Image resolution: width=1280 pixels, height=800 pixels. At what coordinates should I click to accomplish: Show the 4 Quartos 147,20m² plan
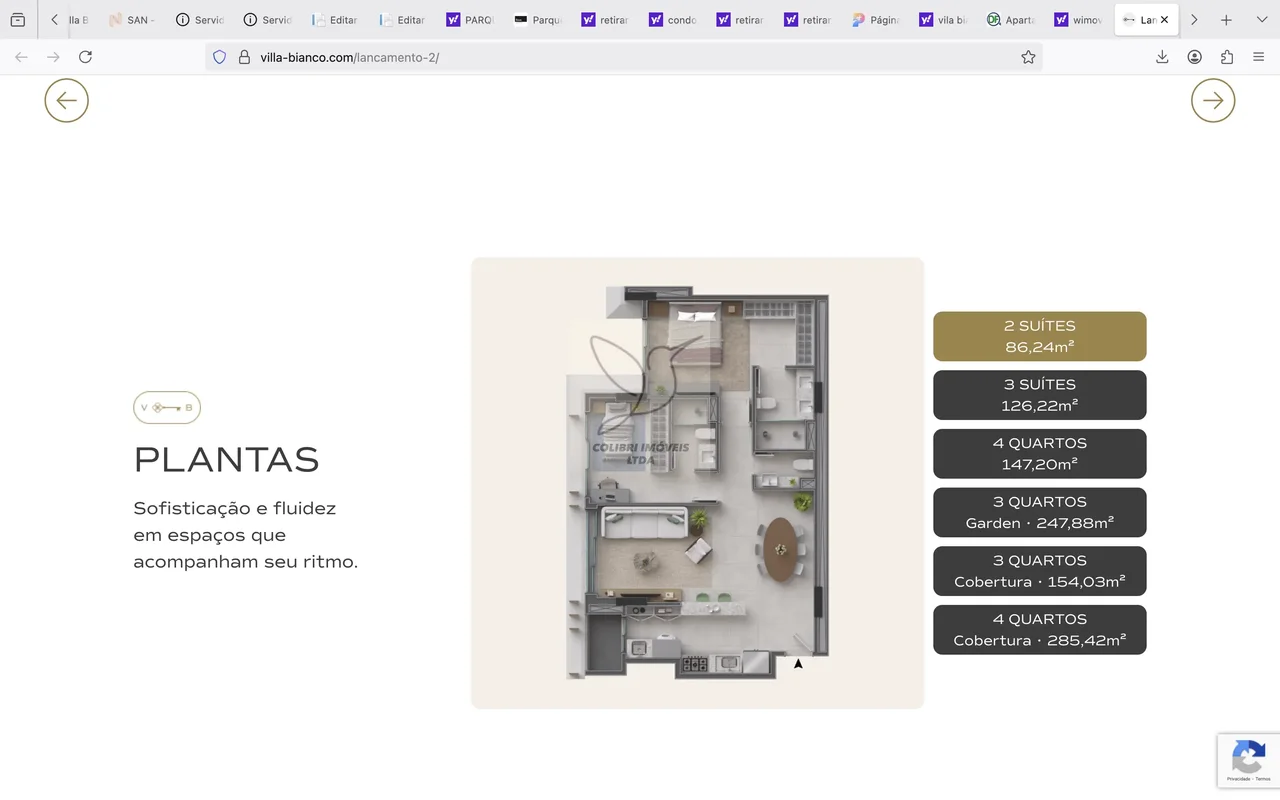(1039, 454)
